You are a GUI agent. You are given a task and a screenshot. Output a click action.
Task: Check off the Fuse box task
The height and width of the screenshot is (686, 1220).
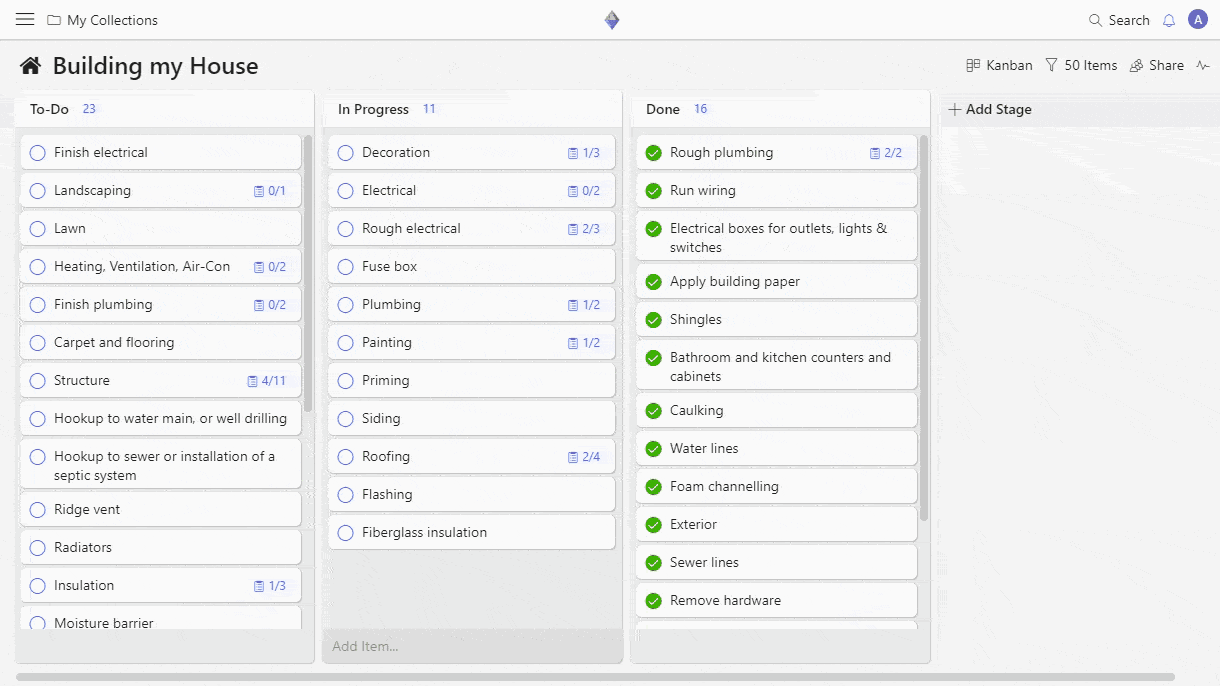346,267
